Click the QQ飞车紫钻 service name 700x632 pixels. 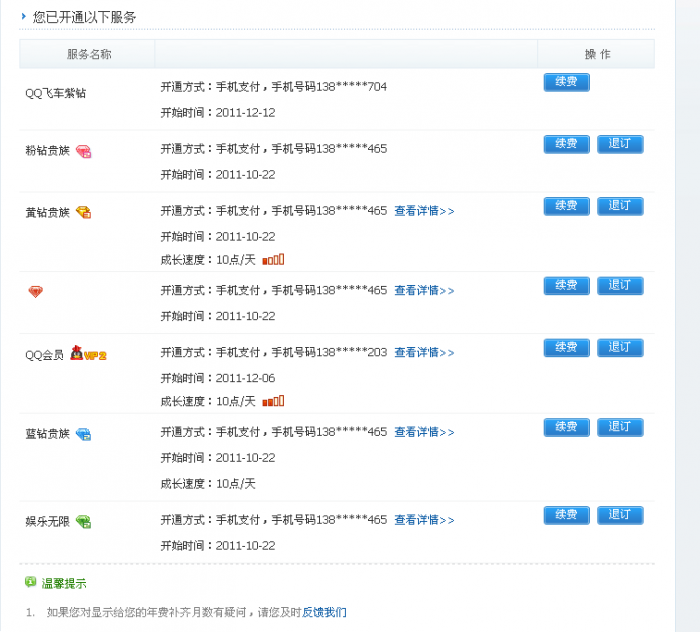(55, 93)
